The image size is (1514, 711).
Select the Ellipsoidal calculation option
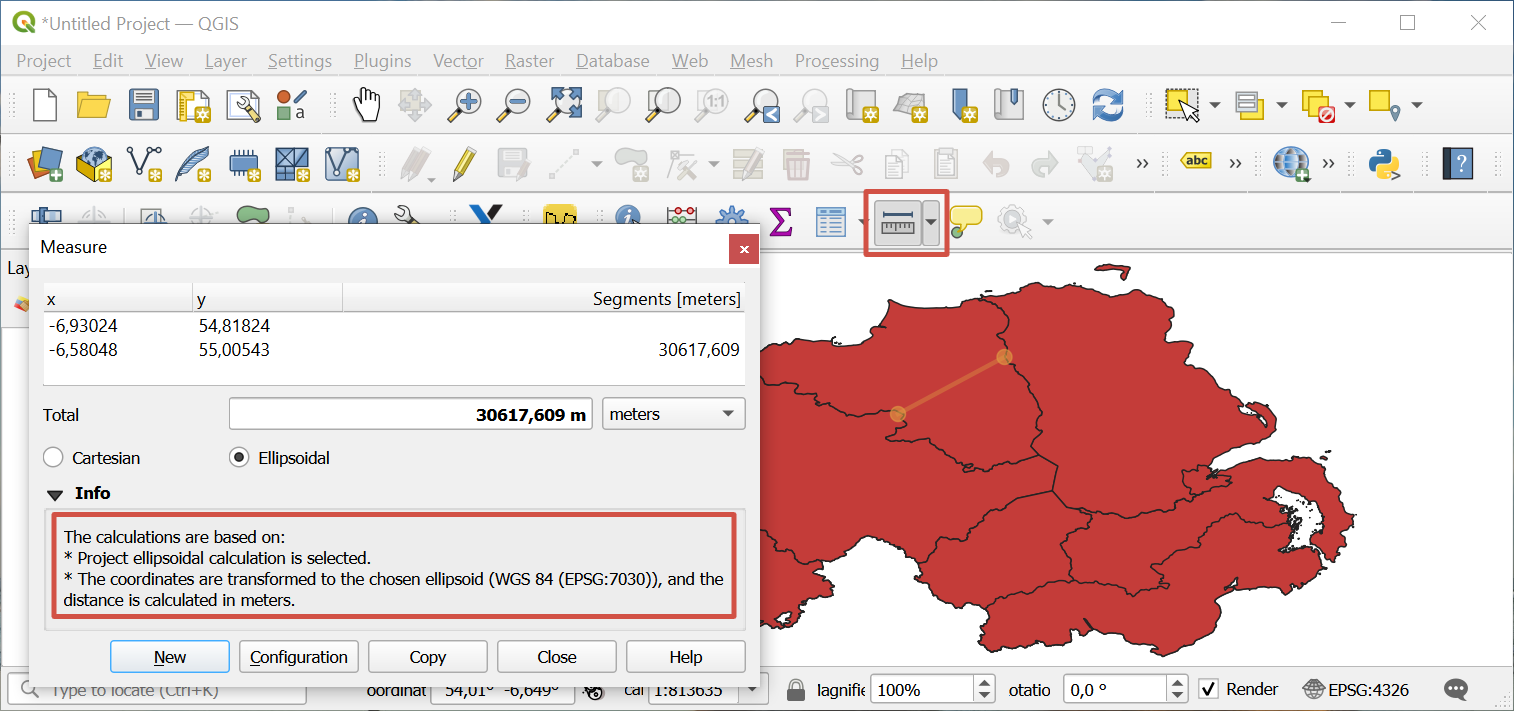[x=238, y=457]
